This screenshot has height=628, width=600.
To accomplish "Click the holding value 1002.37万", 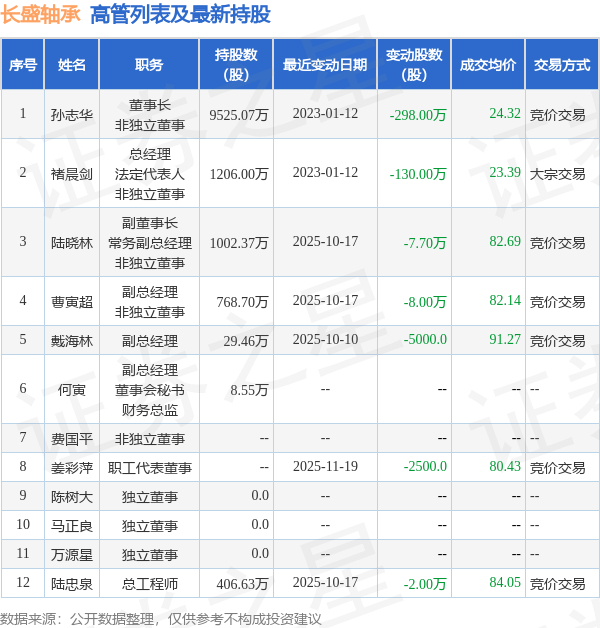I will pos(239,243).
